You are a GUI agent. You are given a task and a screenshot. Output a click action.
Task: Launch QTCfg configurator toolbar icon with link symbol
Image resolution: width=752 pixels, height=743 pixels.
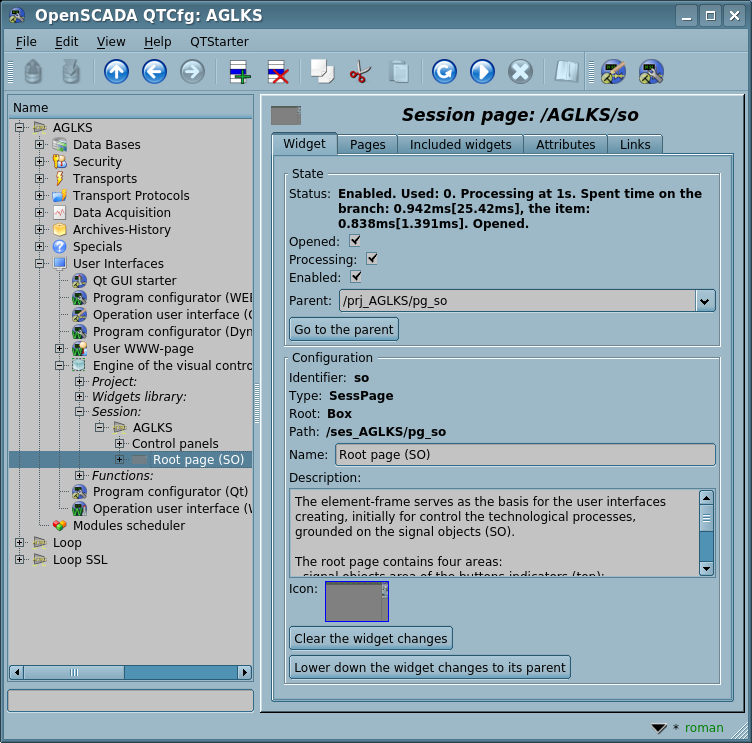(x=613, y=72)
